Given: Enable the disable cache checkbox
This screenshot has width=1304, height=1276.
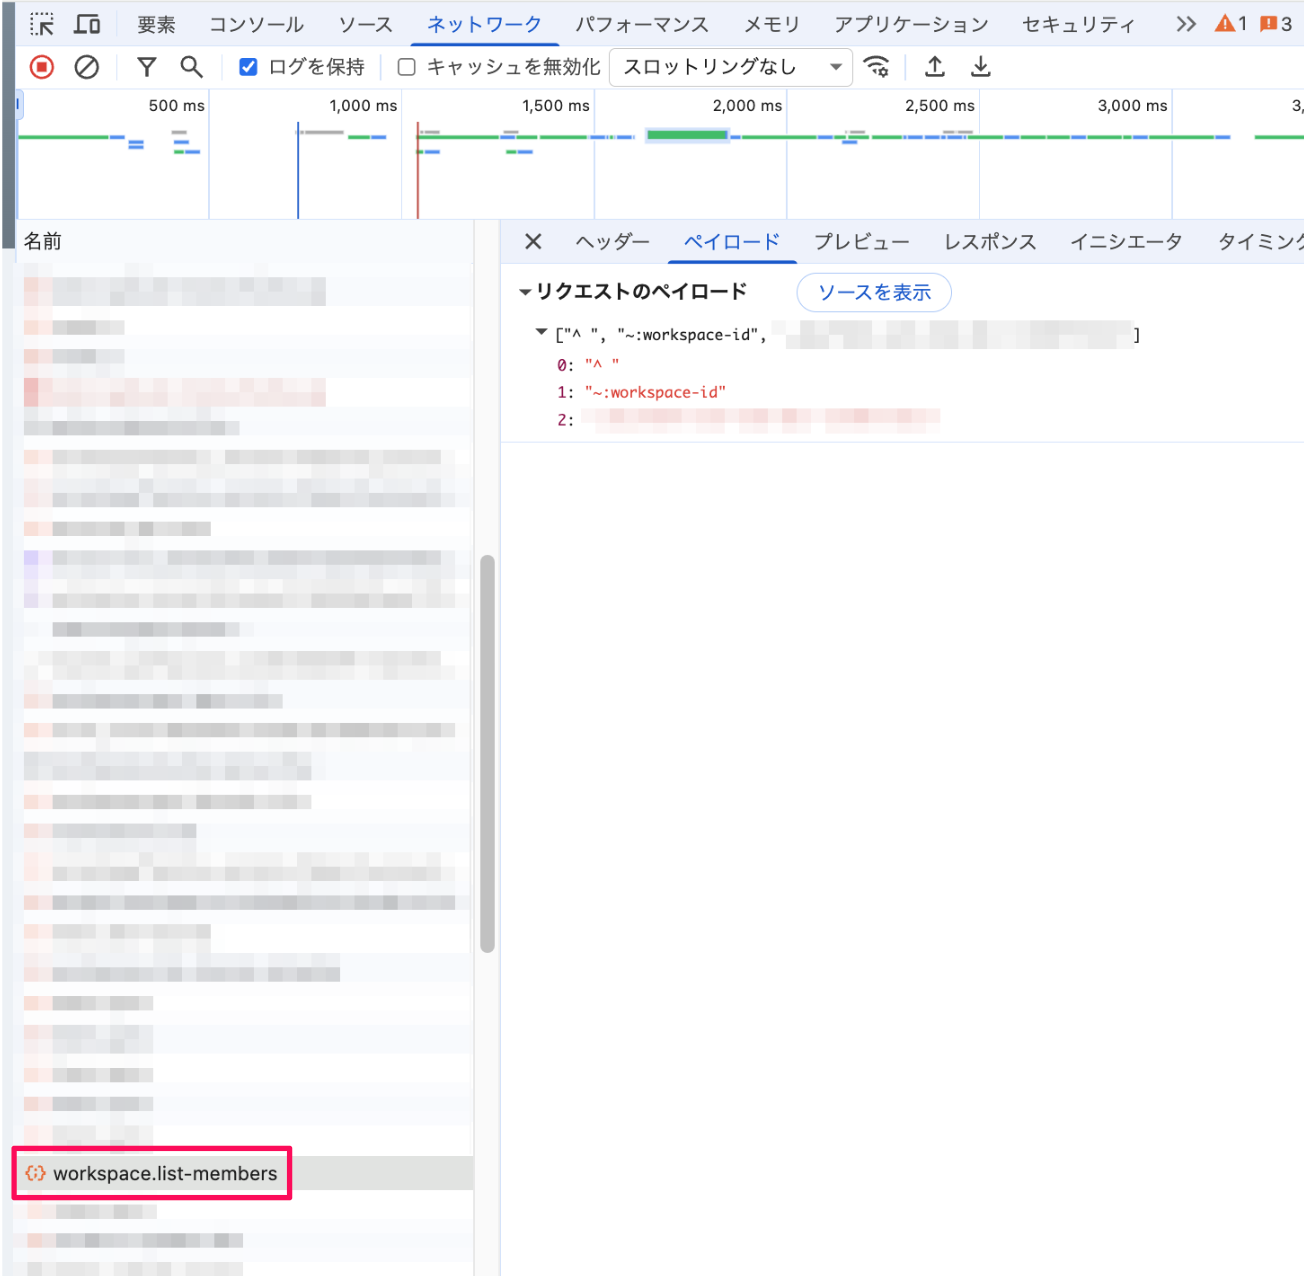Looking at the screenshot, I should [x=407, y=67].
